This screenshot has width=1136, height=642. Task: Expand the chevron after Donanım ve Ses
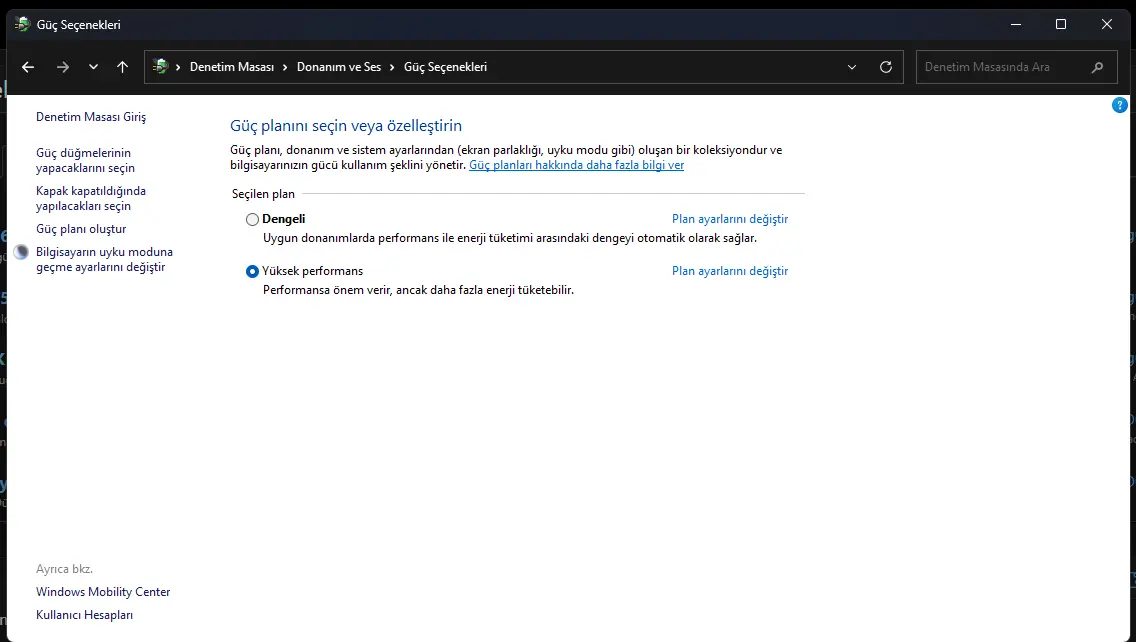[392, 67]
